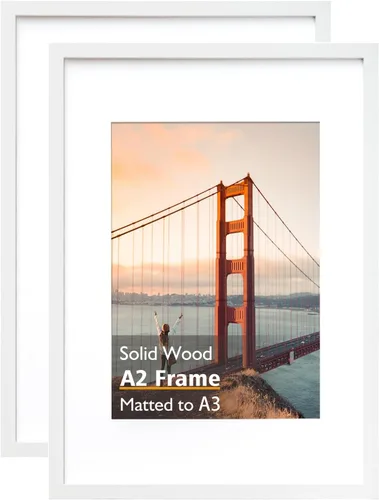
Task: Click the "Solid Wood" text overlay
Action: click(166, 353)
